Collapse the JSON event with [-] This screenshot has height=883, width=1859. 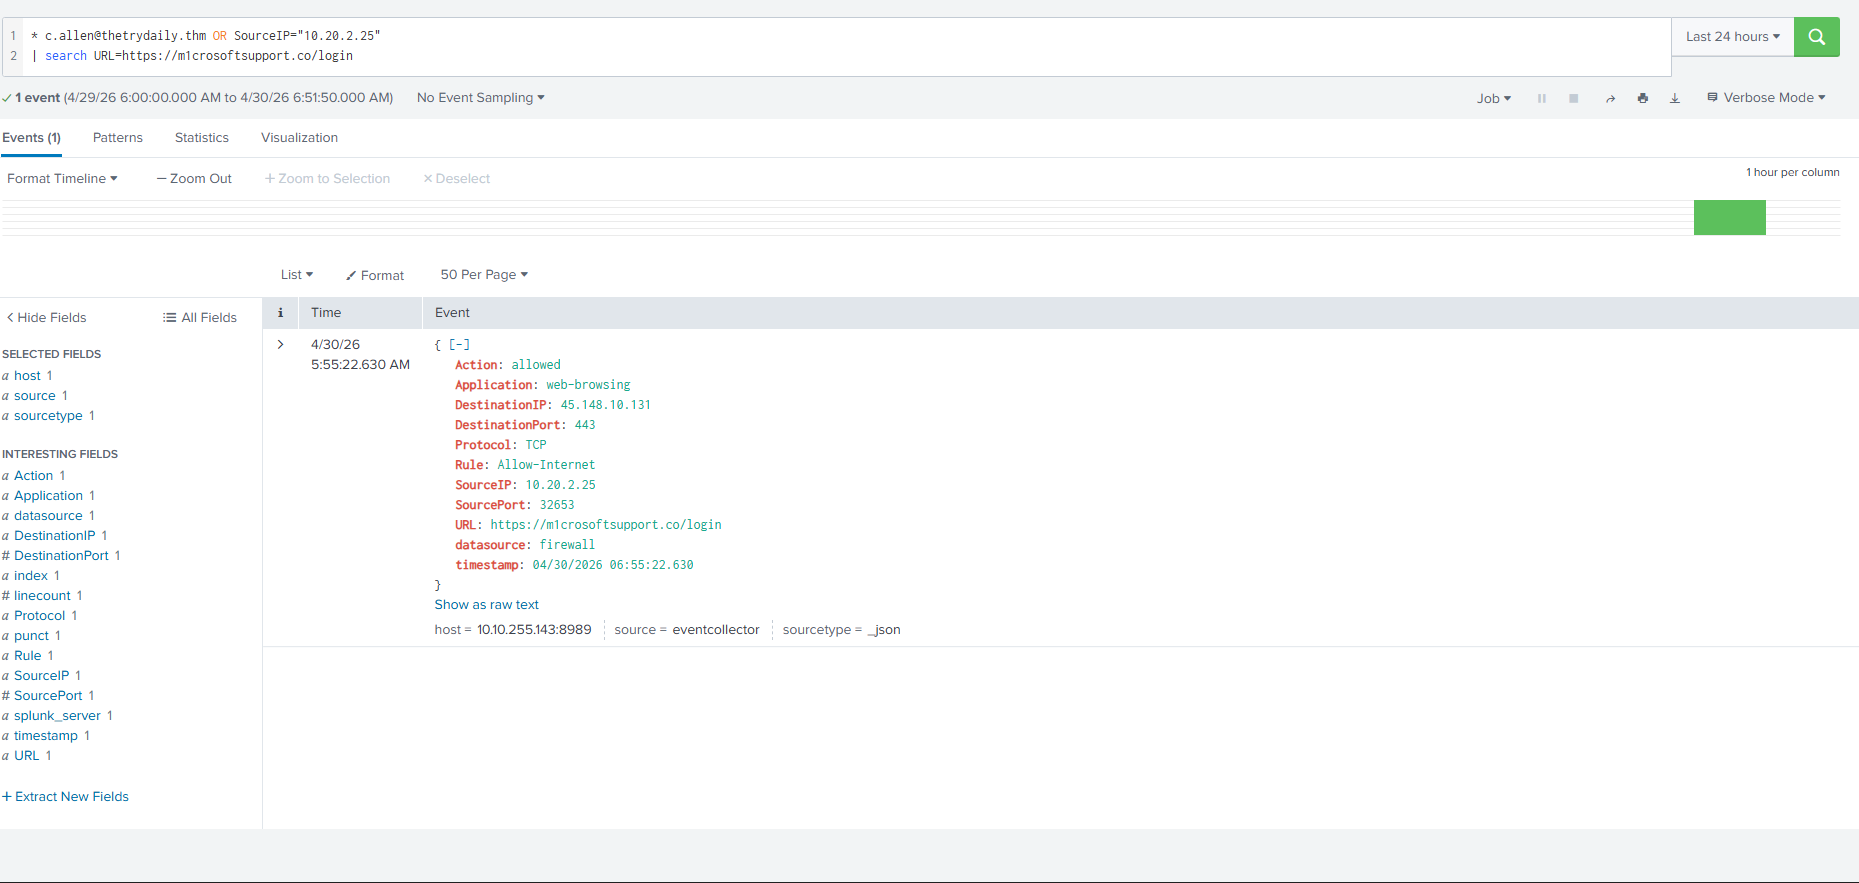[459, 345]
